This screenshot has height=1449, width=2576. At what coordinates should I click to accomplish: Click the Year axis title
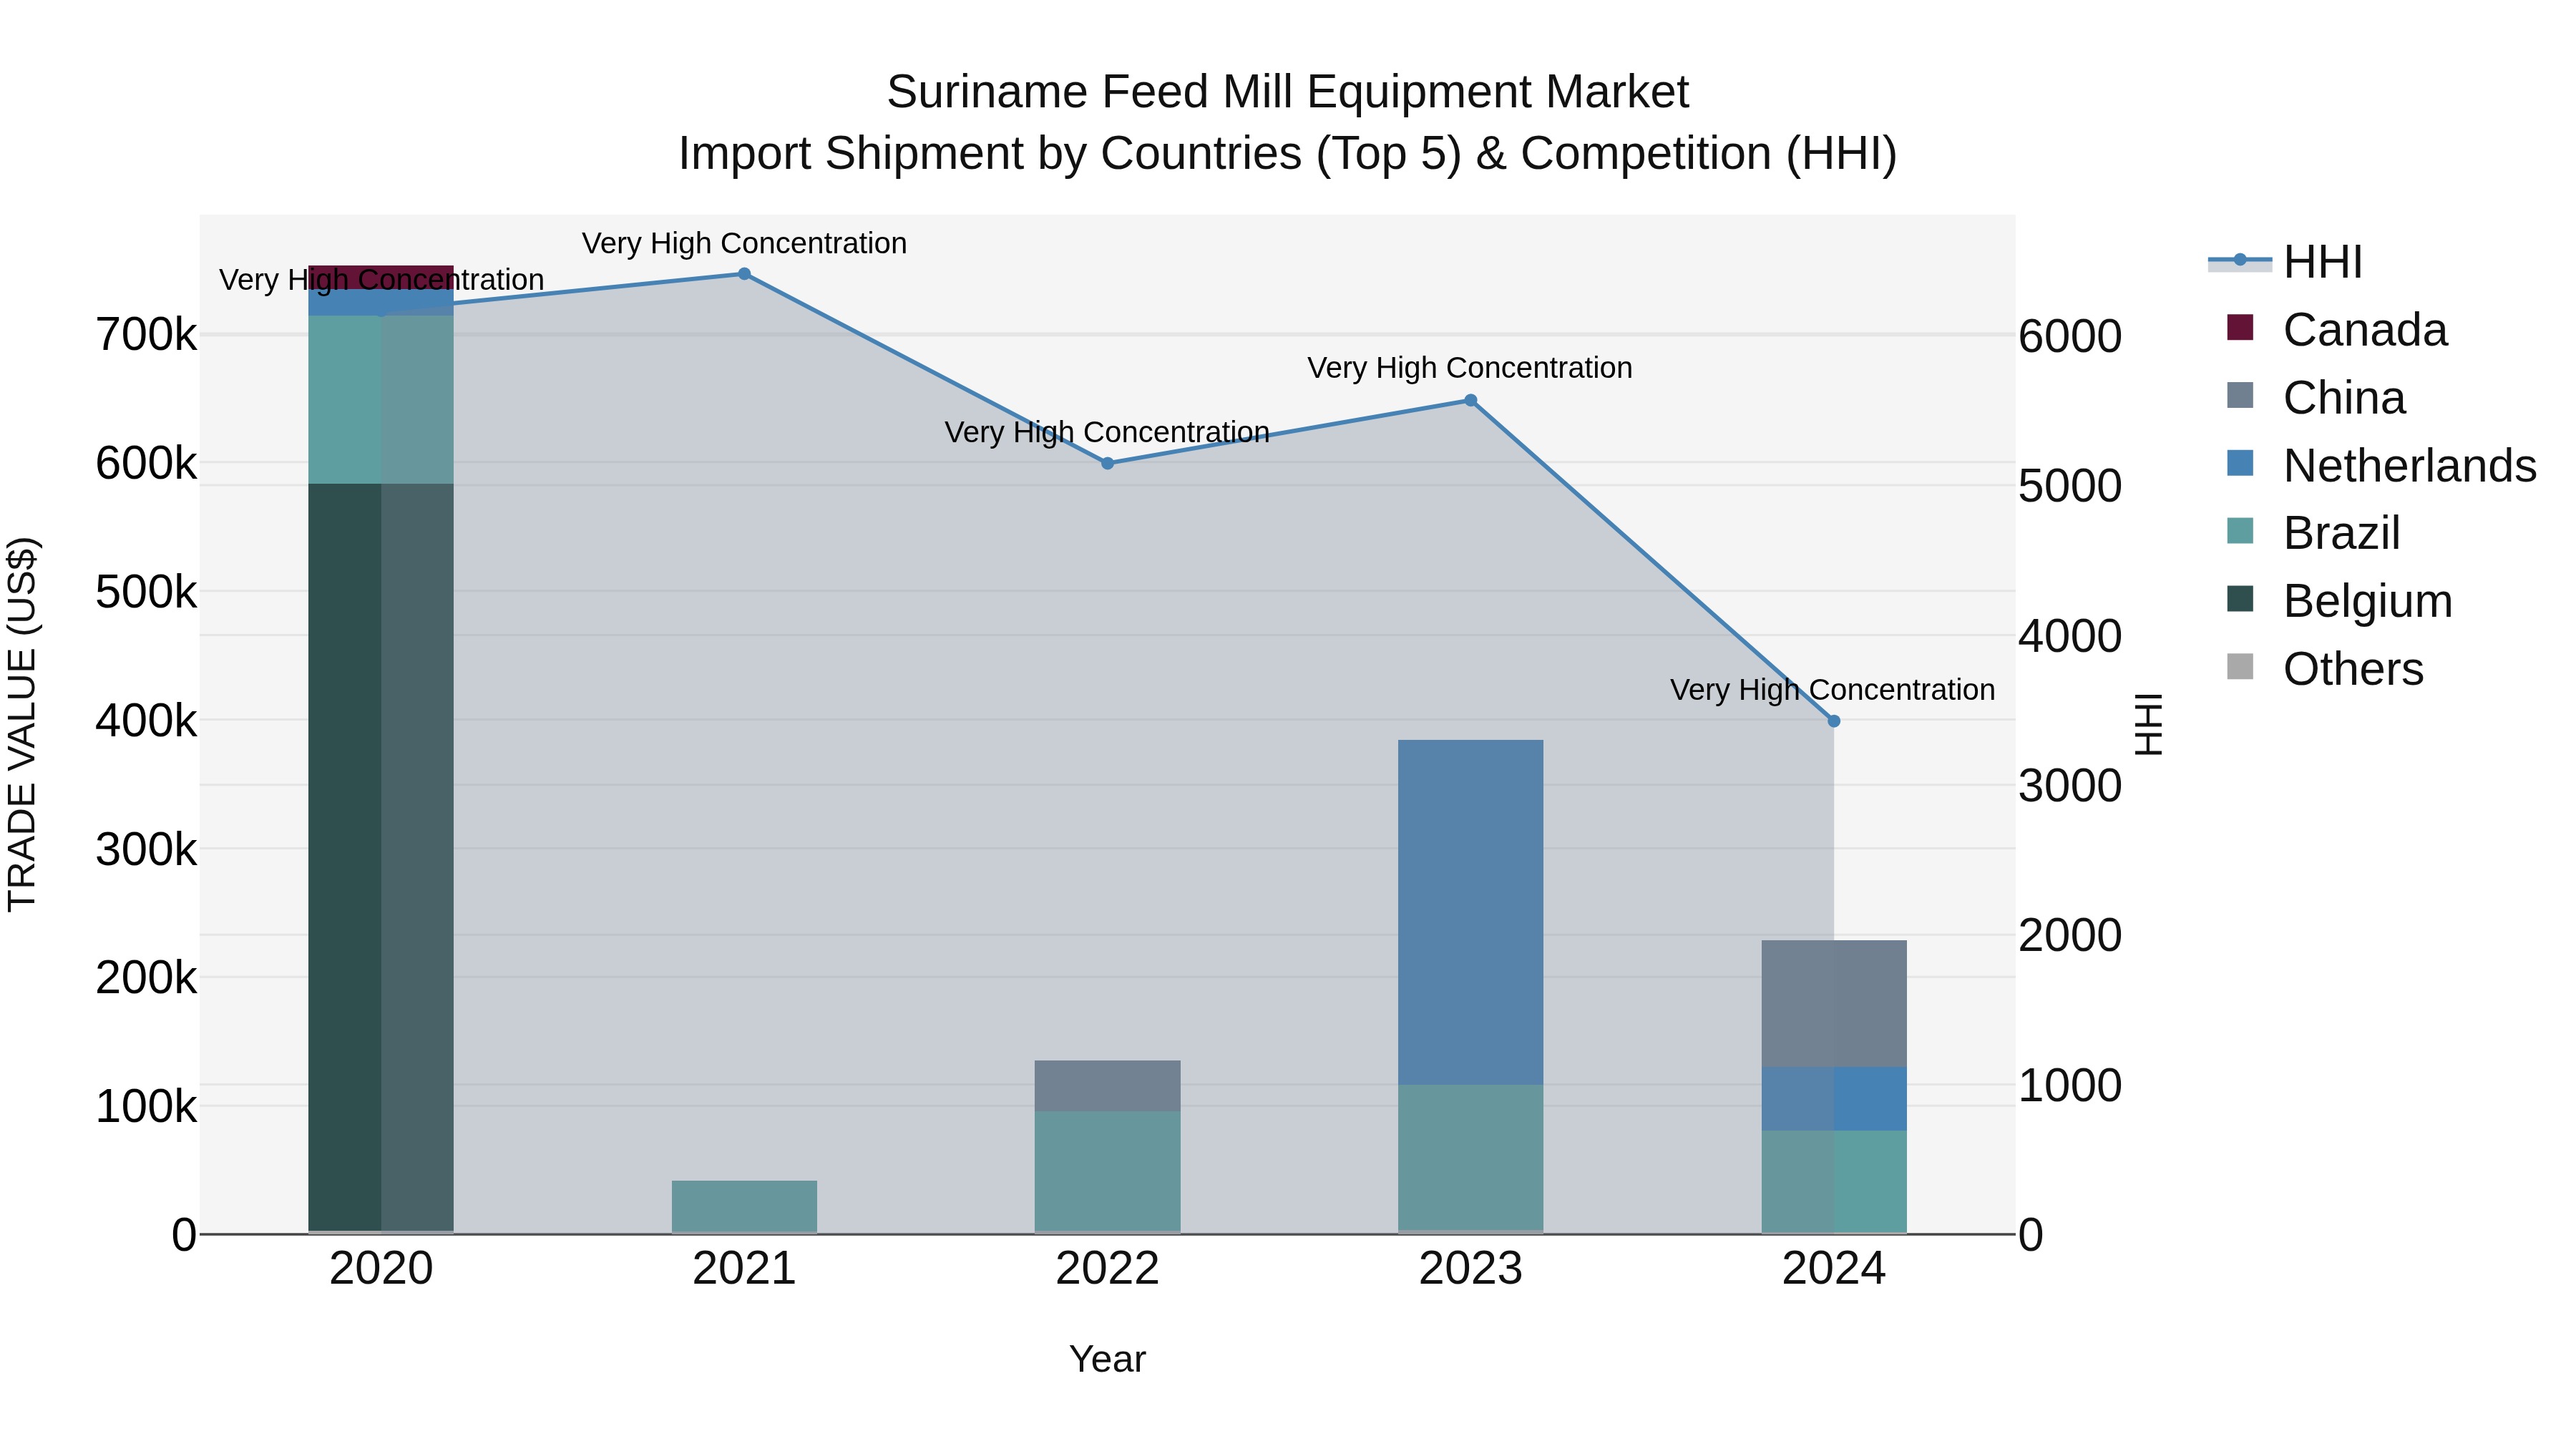pos(1107,1360)
